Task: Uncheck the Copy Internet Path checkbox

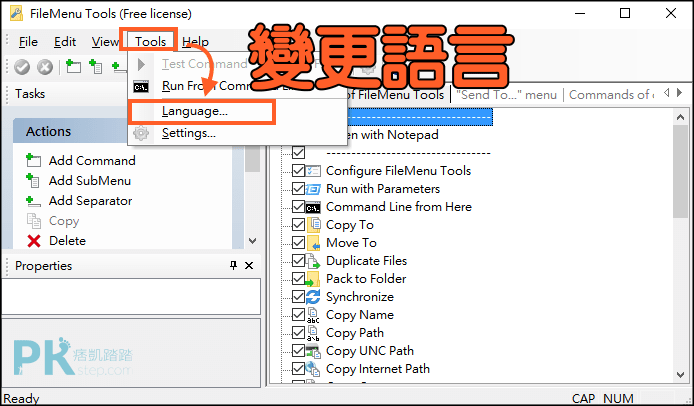Action: click(299, 368)
